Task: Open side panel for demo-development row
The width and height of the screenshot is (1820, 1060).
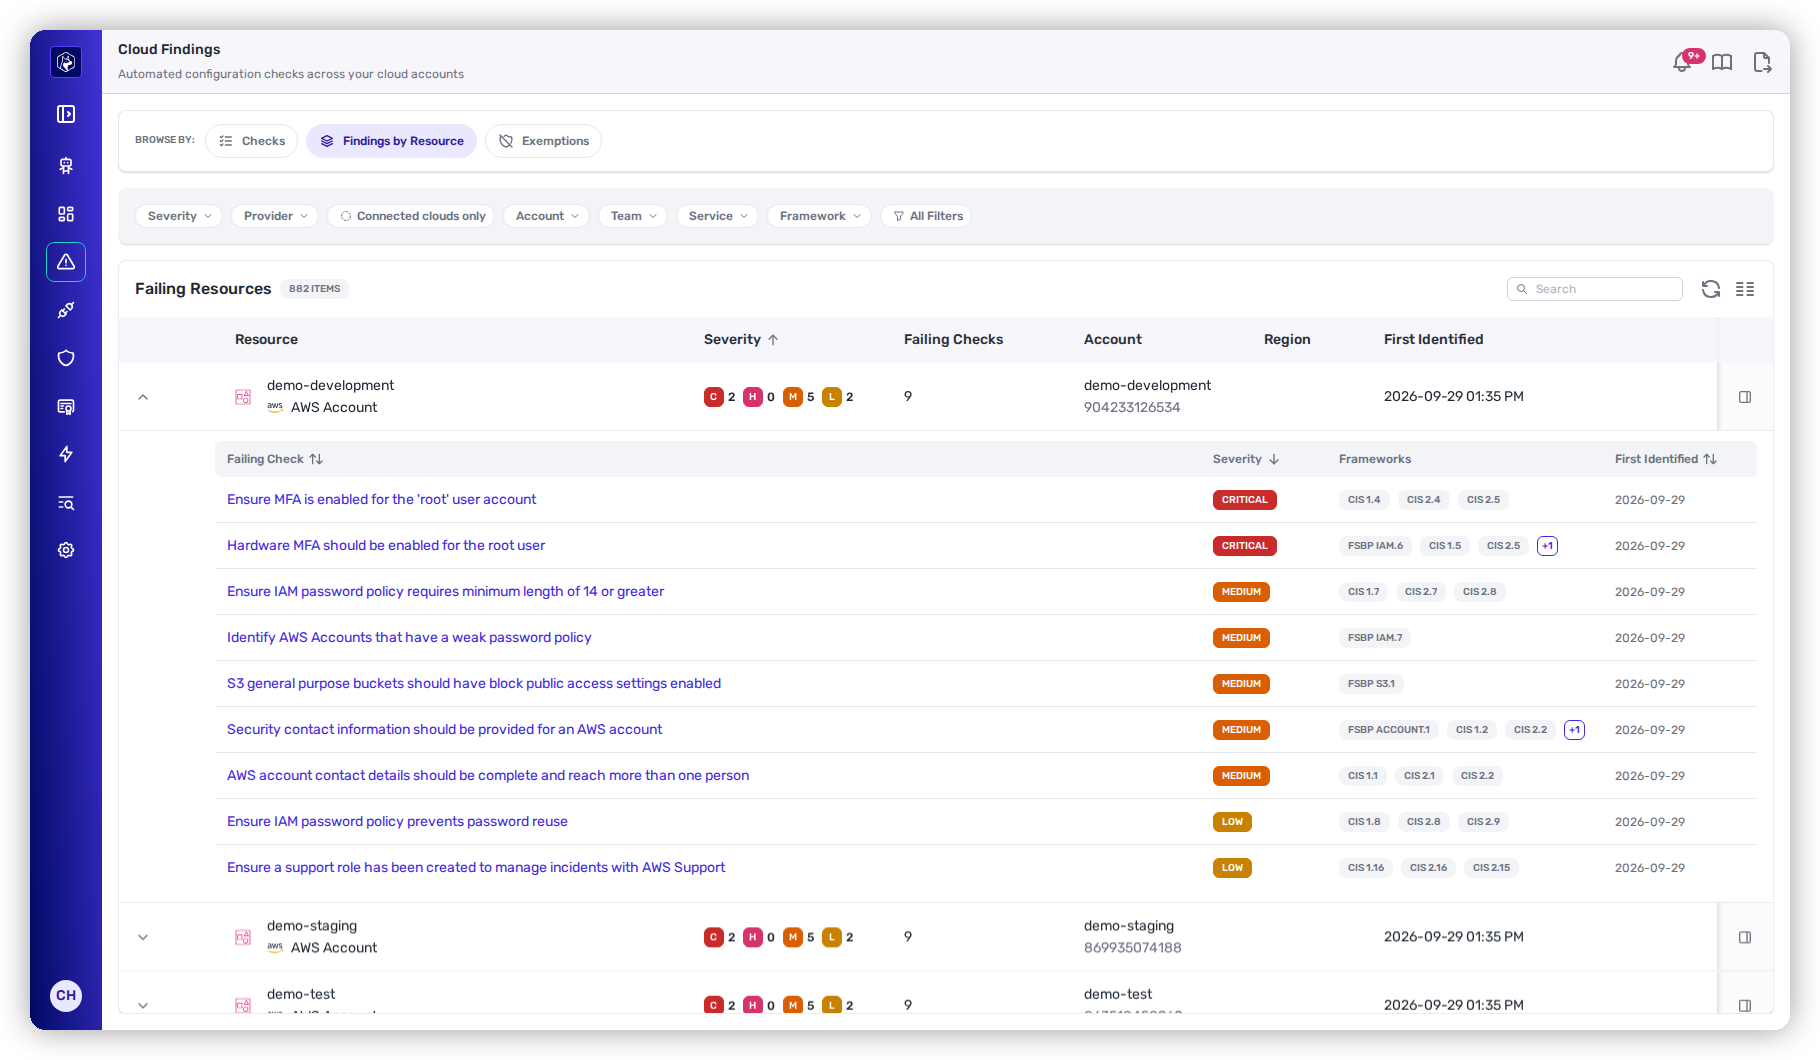Action: pos(1745,397)
